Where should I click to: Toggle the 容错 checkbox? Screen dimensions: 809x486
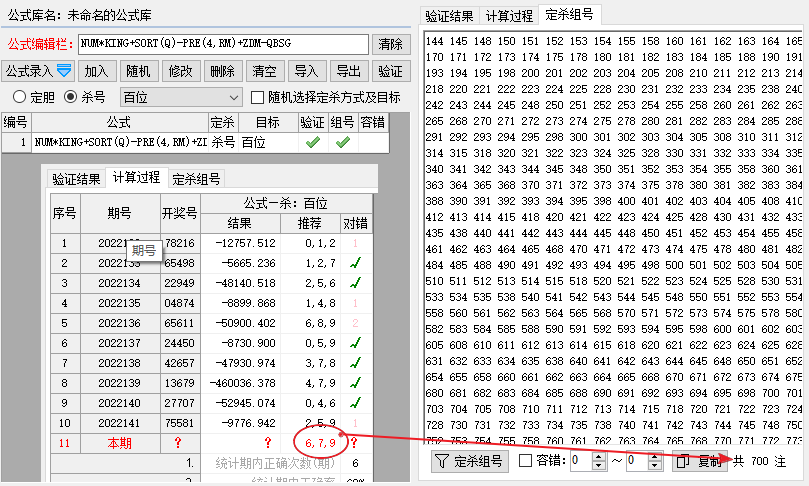point(525,460)
